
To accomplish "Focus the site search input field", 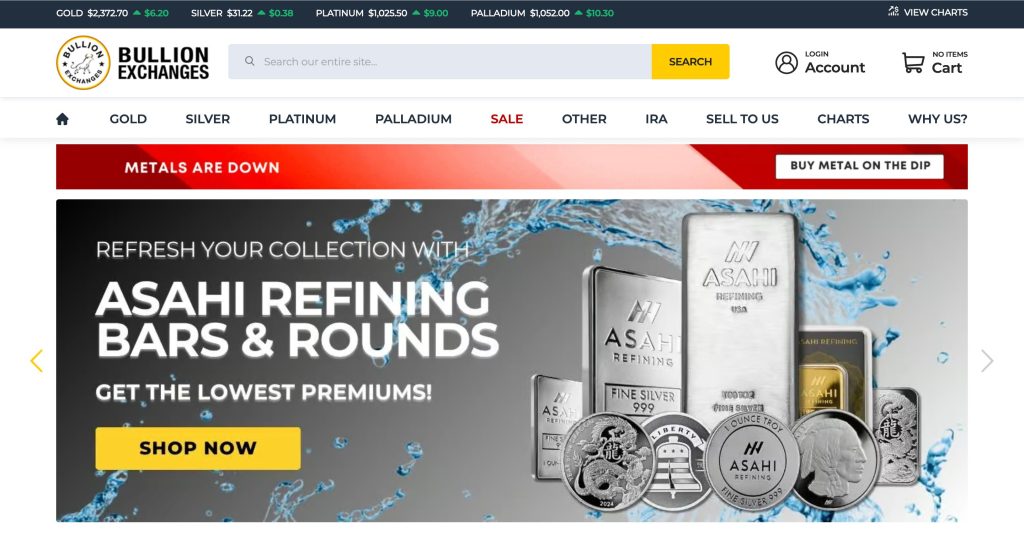I will [x=440, y=61].
